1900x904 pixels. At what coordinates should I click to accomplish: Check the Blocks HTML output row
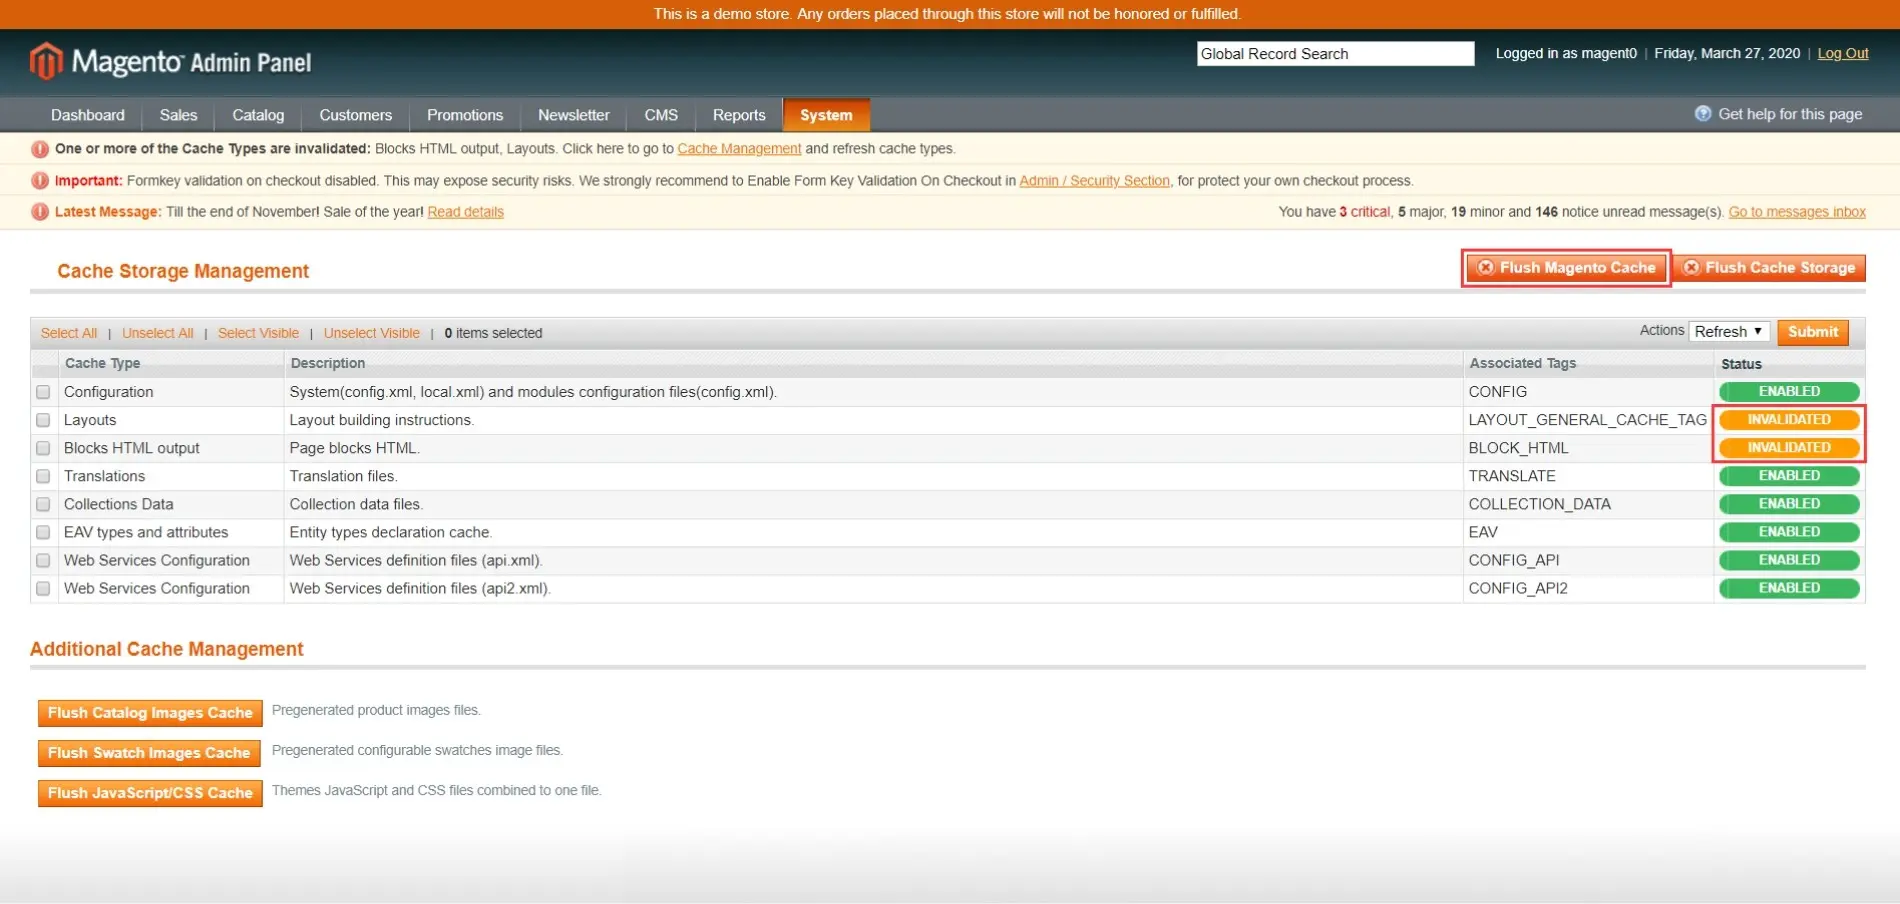(x=43, y=448)
